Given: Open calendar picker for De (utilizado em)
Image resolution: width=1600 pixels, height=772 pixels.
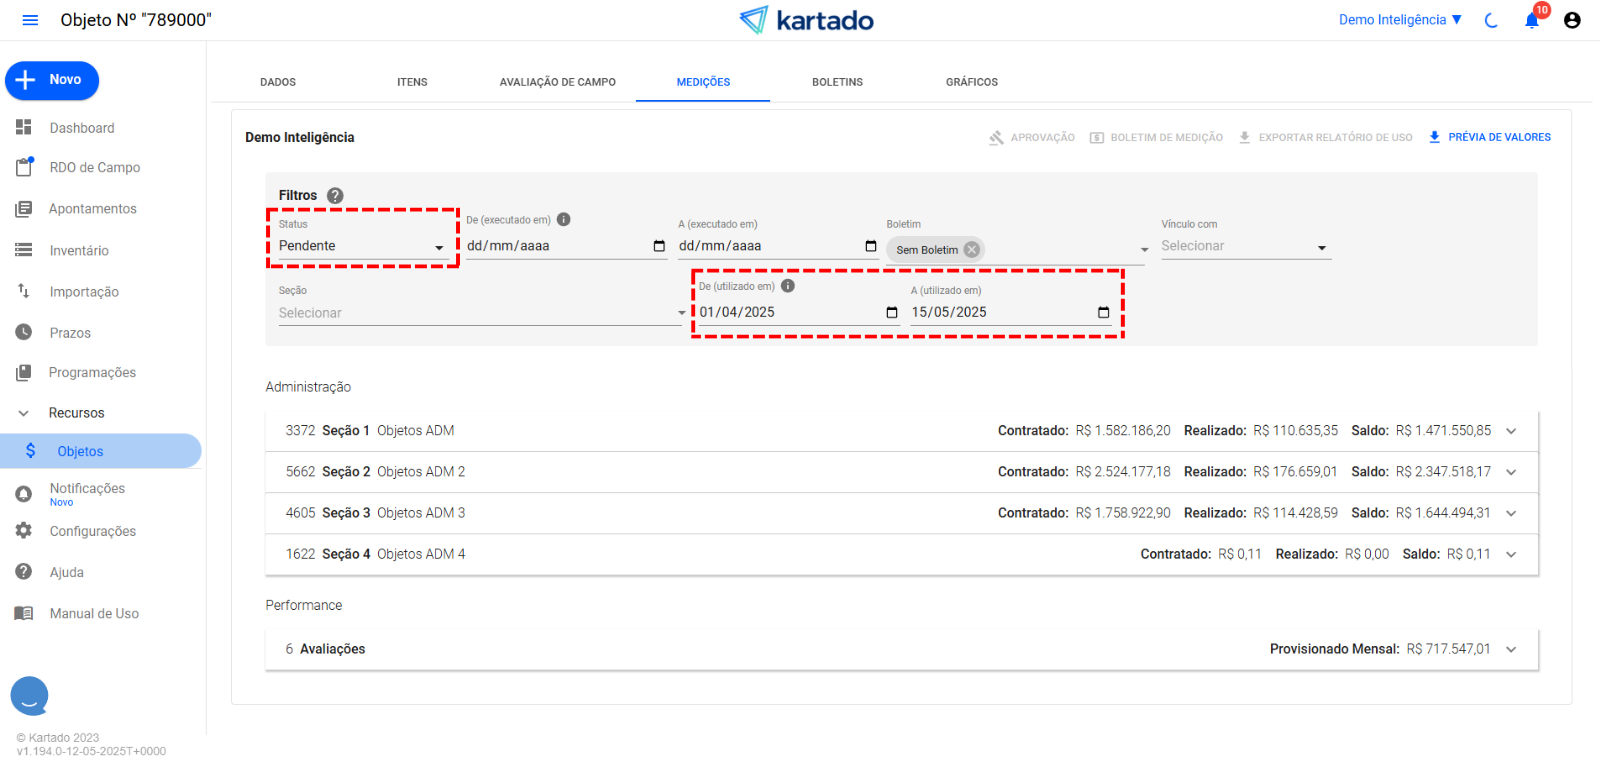Looking at the screenshot, I should [892, 313].
